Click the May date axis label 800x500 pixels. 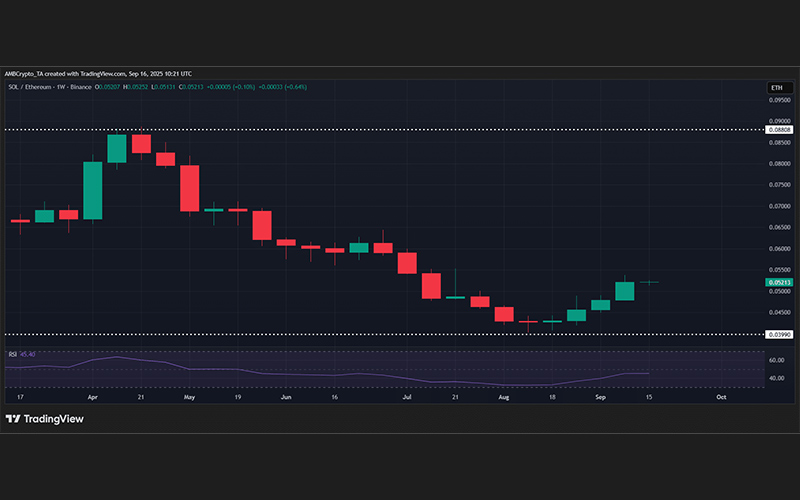(x=189, y=397)
